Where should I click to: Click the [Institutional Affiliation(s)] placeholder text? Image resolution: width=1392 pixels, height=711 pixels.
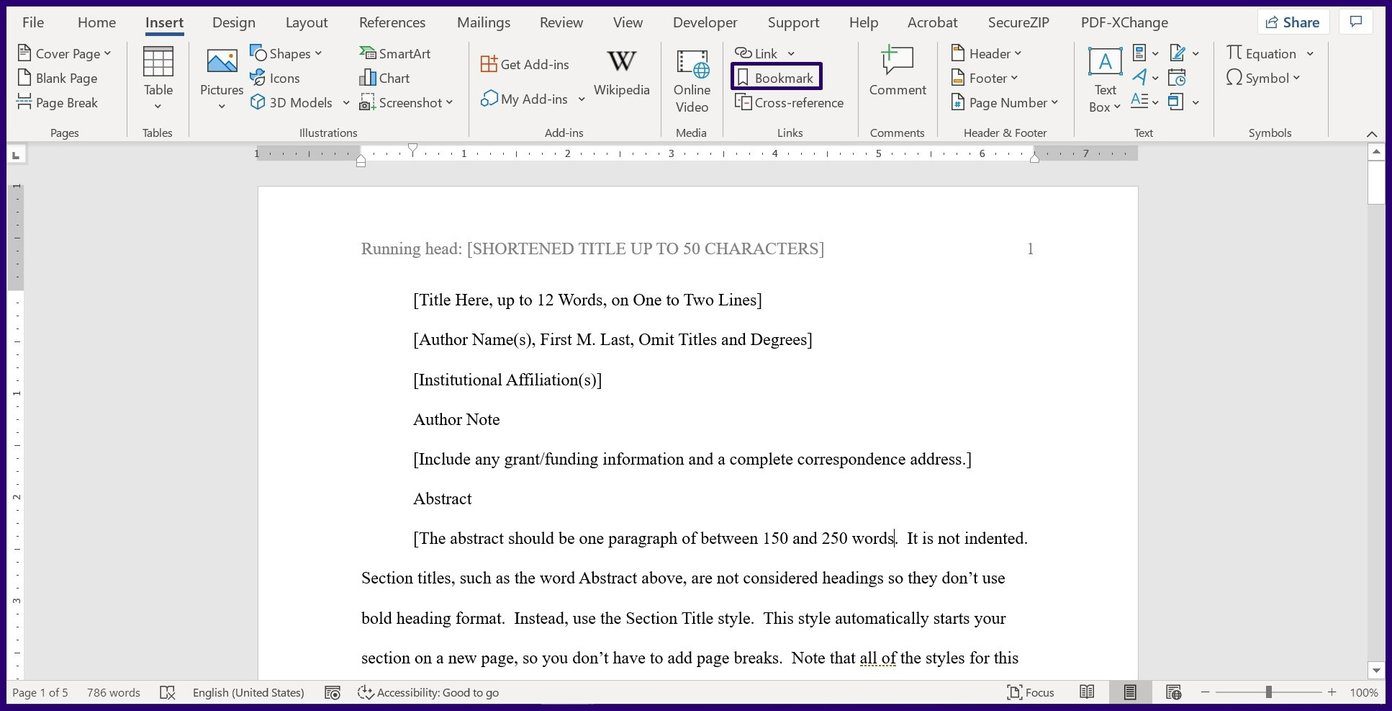coord(508,380)
